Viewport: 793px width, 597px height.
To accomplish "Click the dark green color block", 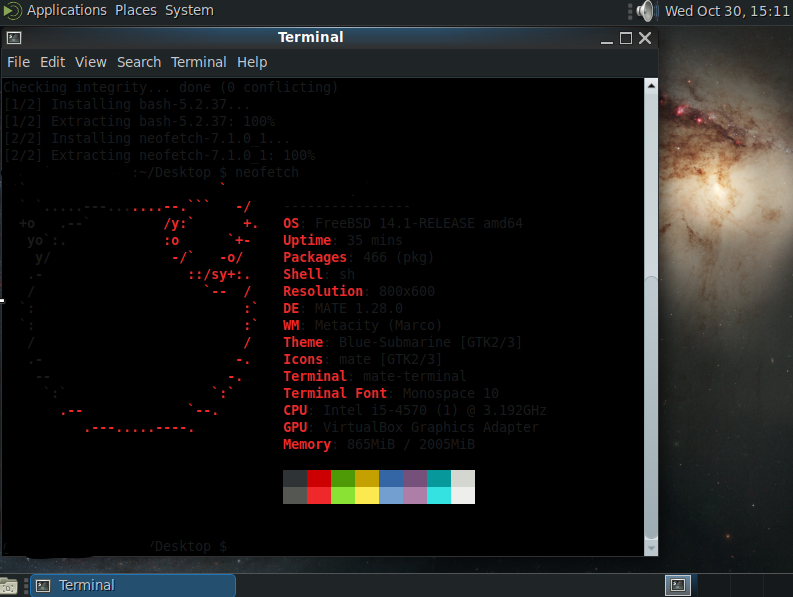I will 343,478.
